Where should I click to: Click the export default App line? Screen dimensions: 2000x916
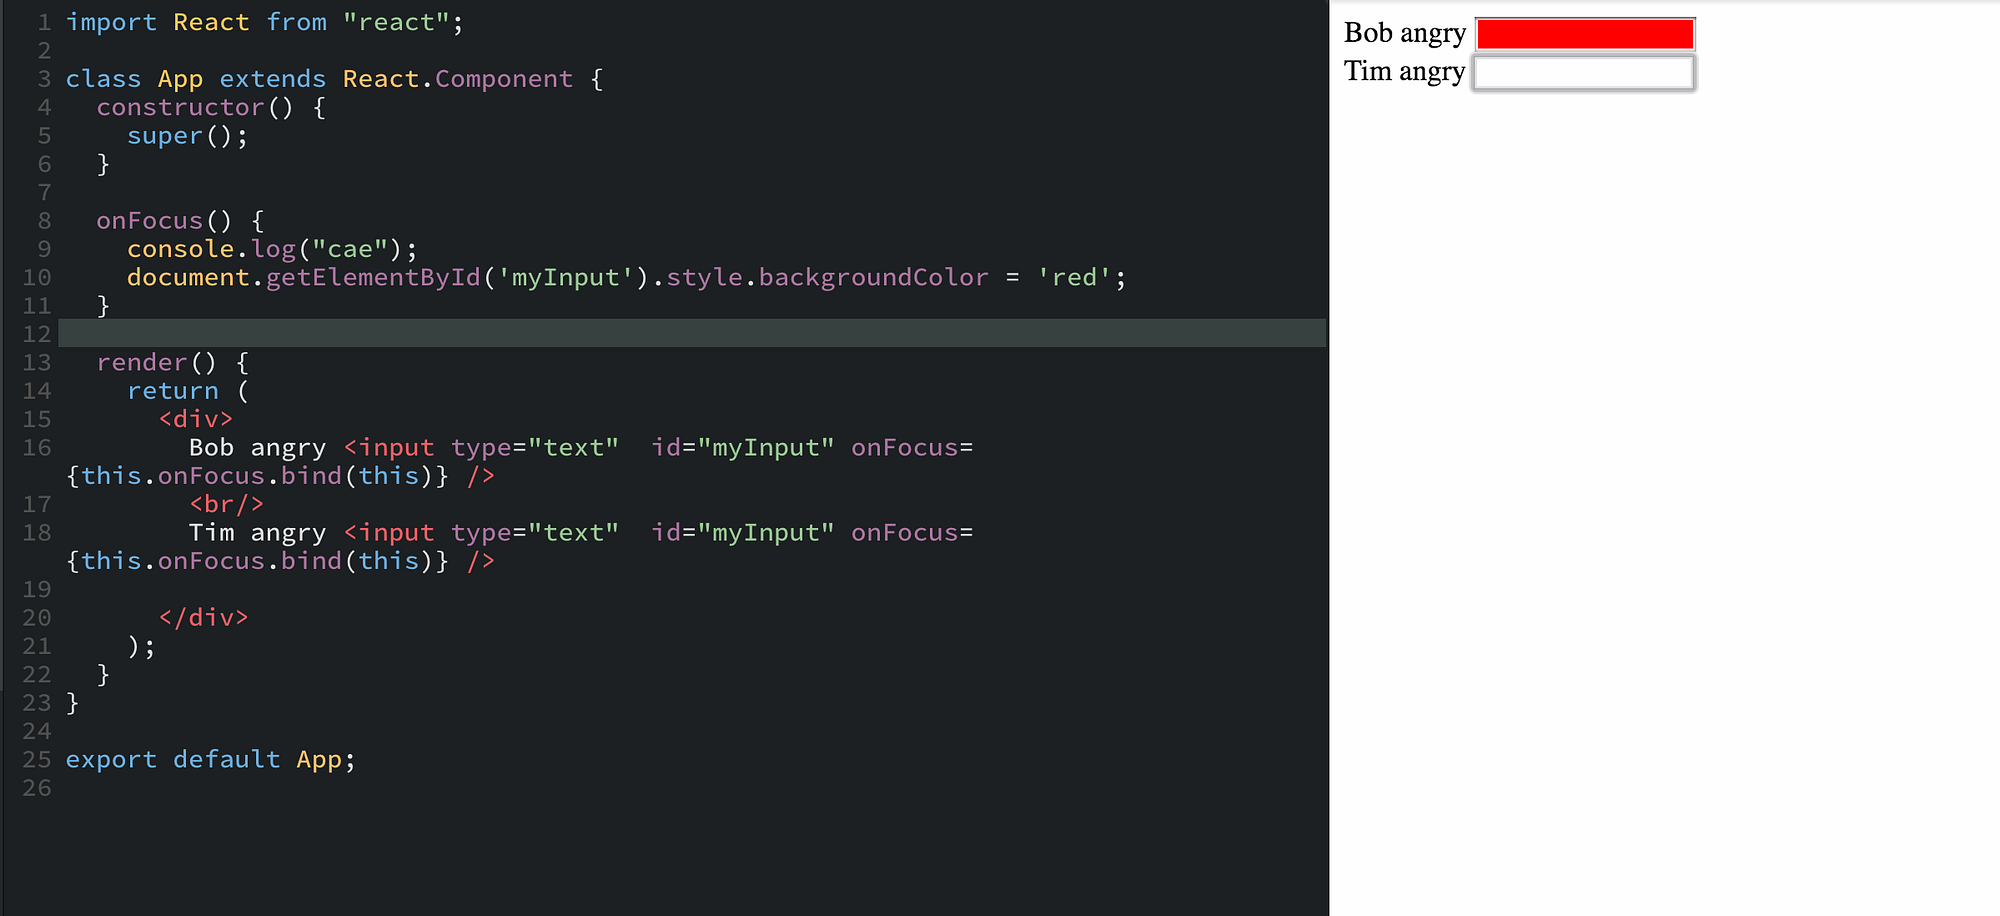[210, 759]
